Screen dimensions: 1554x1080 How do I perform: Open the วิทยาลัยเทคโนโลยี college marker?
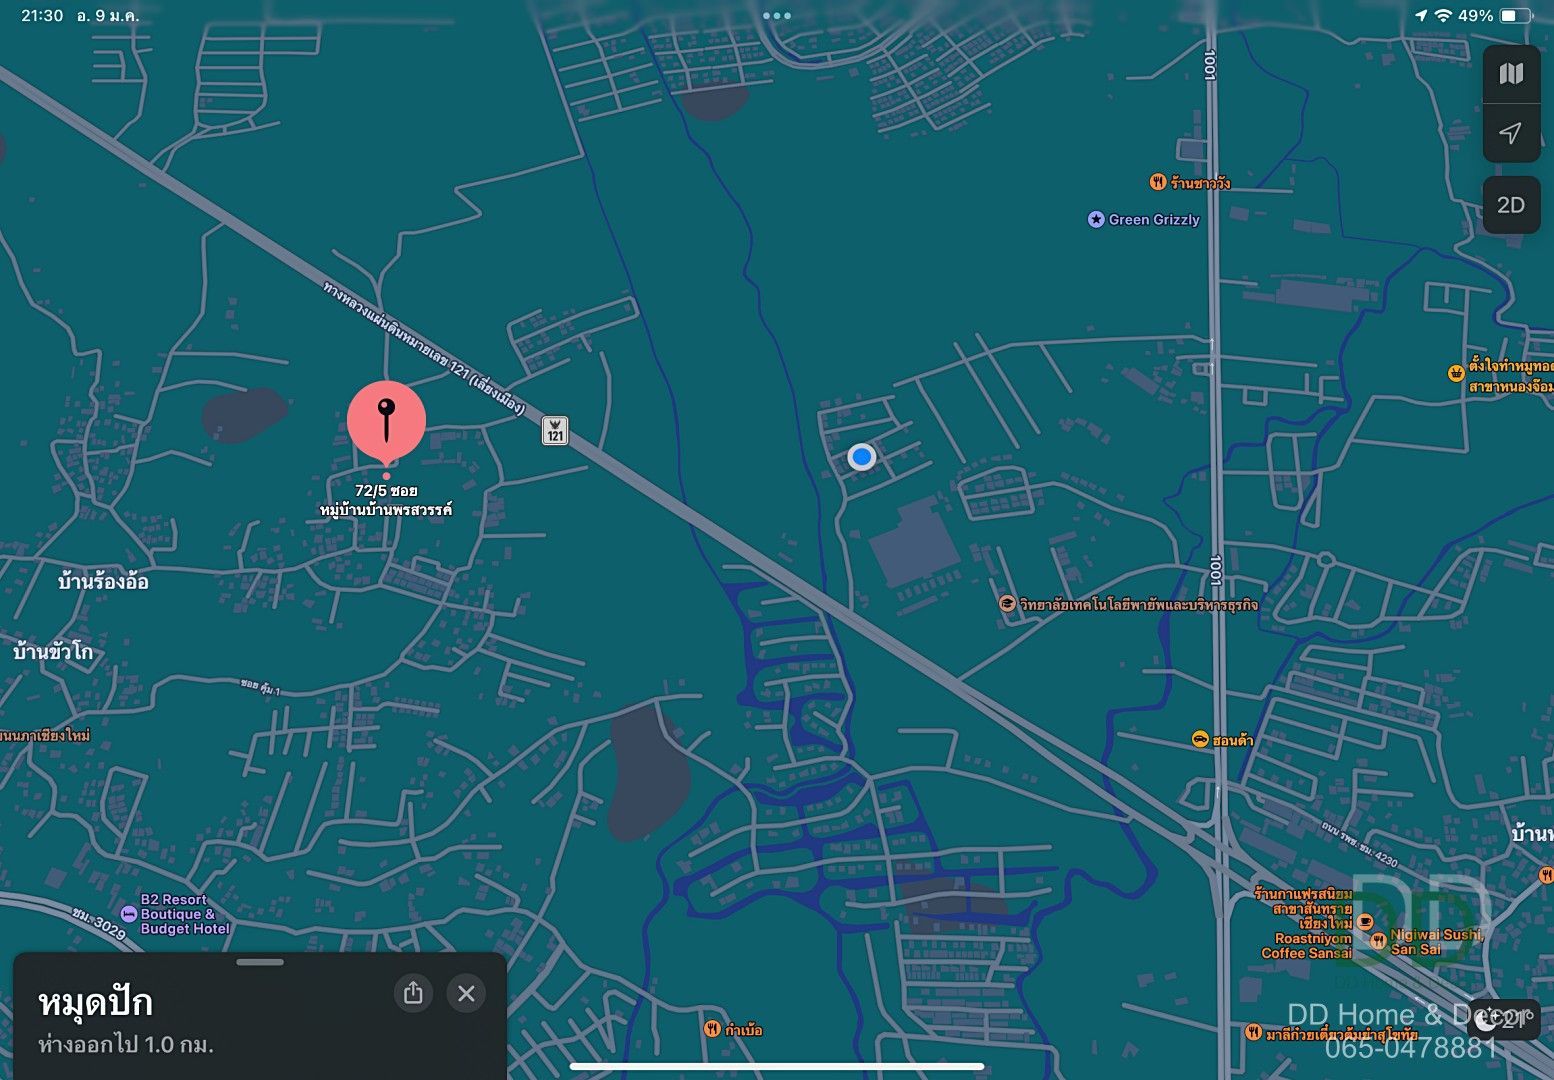1007,603
